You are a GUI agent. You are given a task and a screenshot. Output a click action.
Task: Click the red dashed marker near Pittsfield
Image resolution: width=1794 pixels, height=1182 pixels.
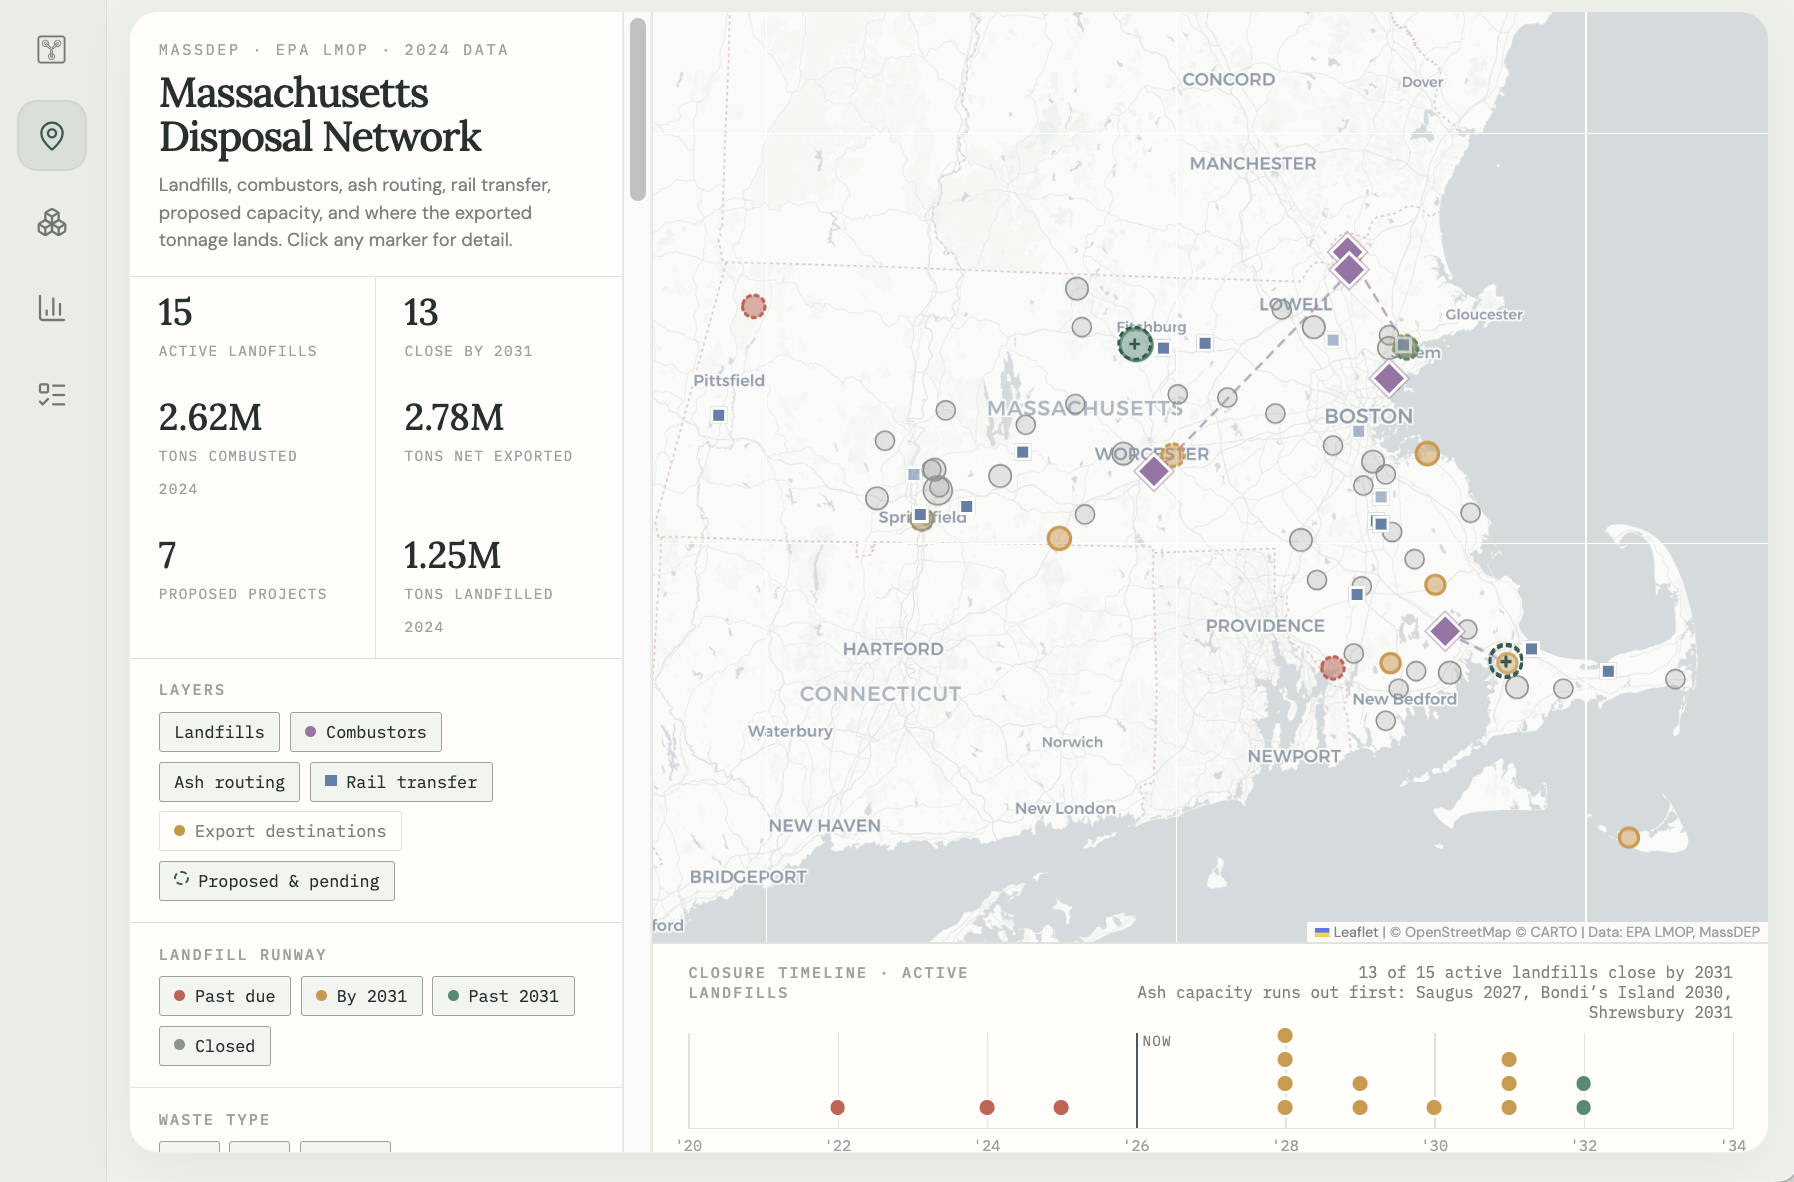tap(754, 306)
